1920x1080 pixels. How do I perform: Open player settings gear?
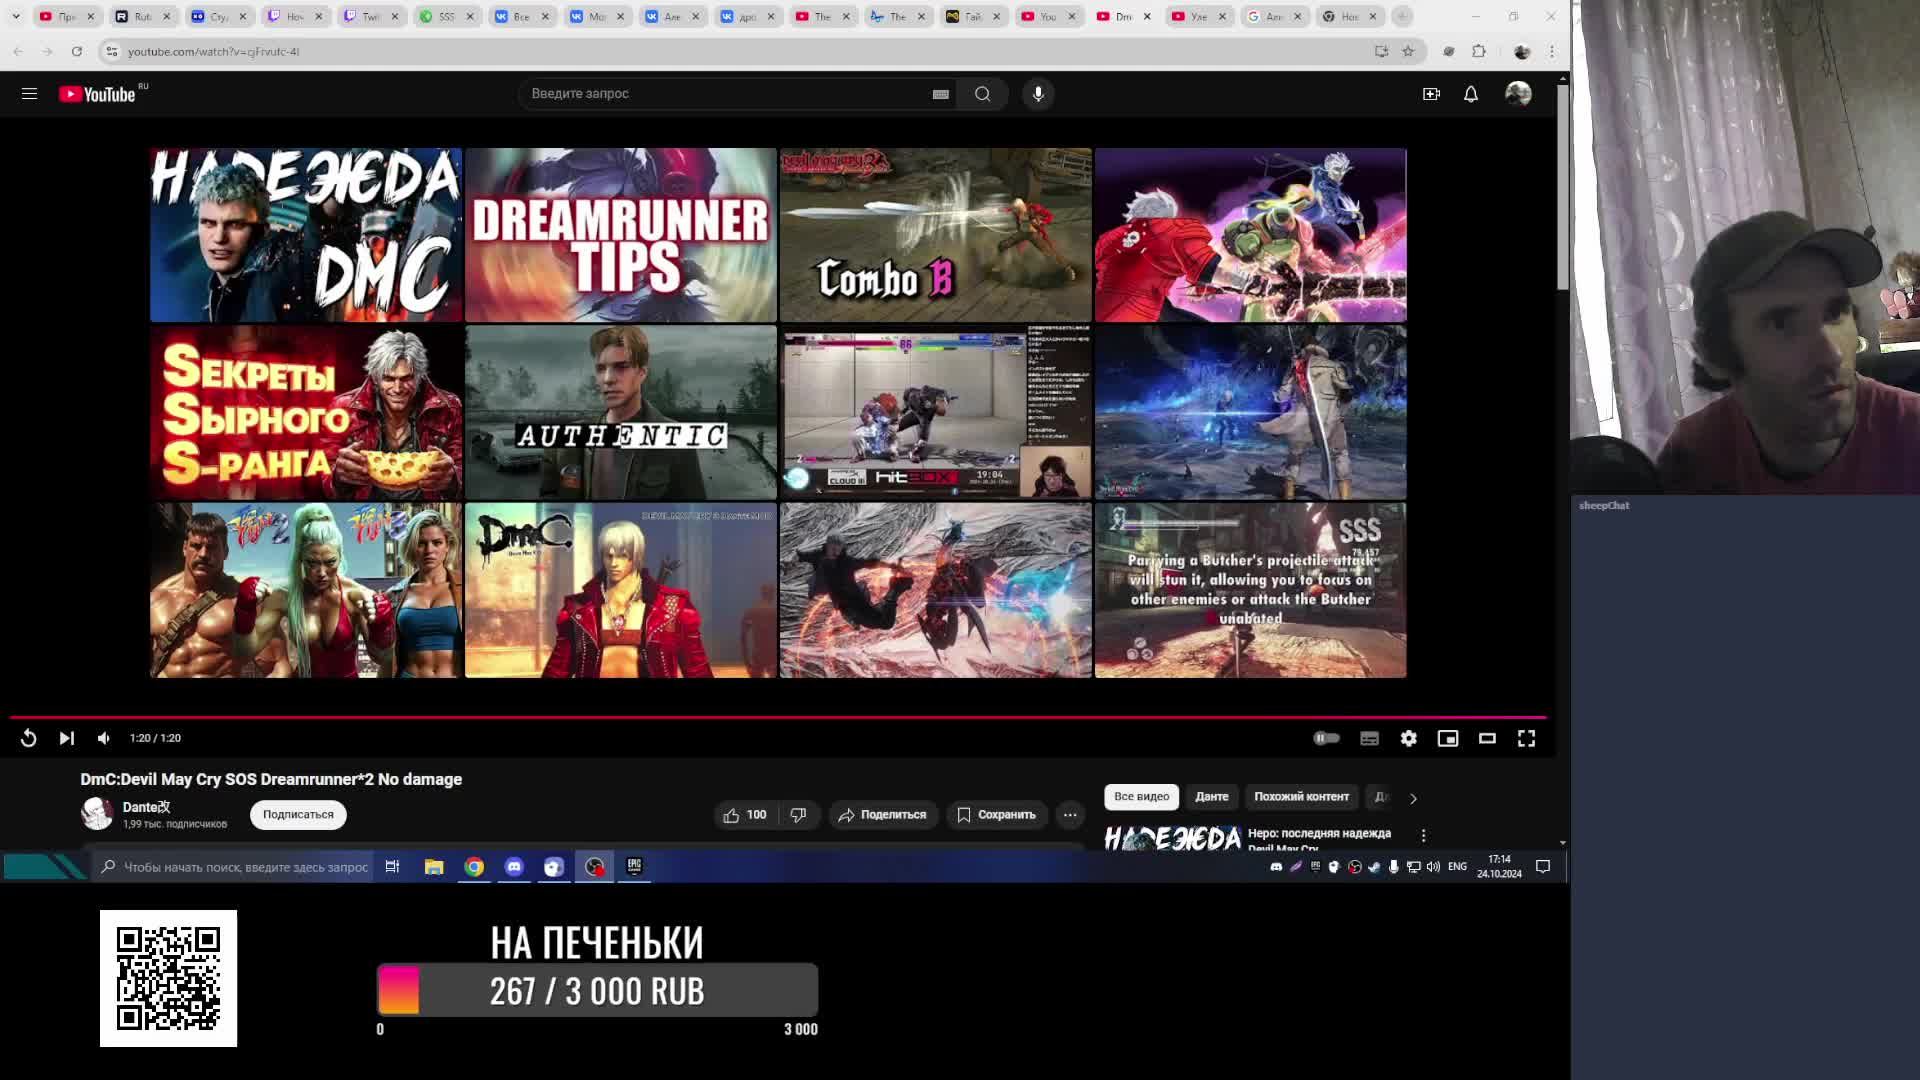pyautogui.click(x=1408, y=738)
